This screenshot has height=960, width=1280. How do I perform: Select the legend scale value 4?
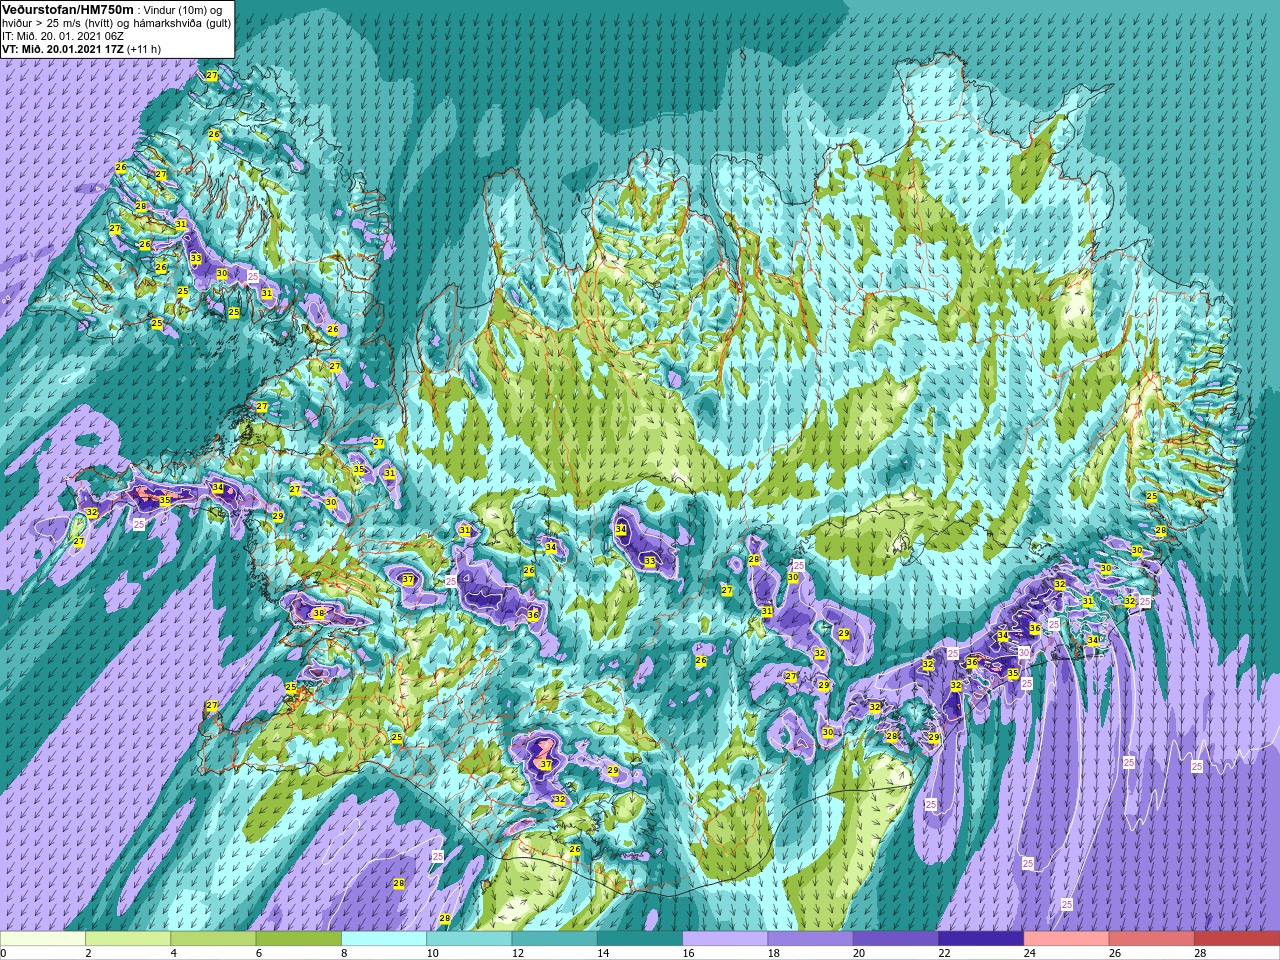click(x=173, y=953)
